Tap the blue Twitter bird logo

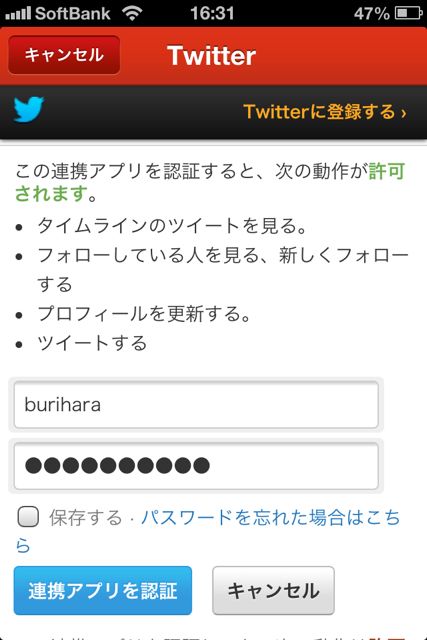[x=29, y=109]
